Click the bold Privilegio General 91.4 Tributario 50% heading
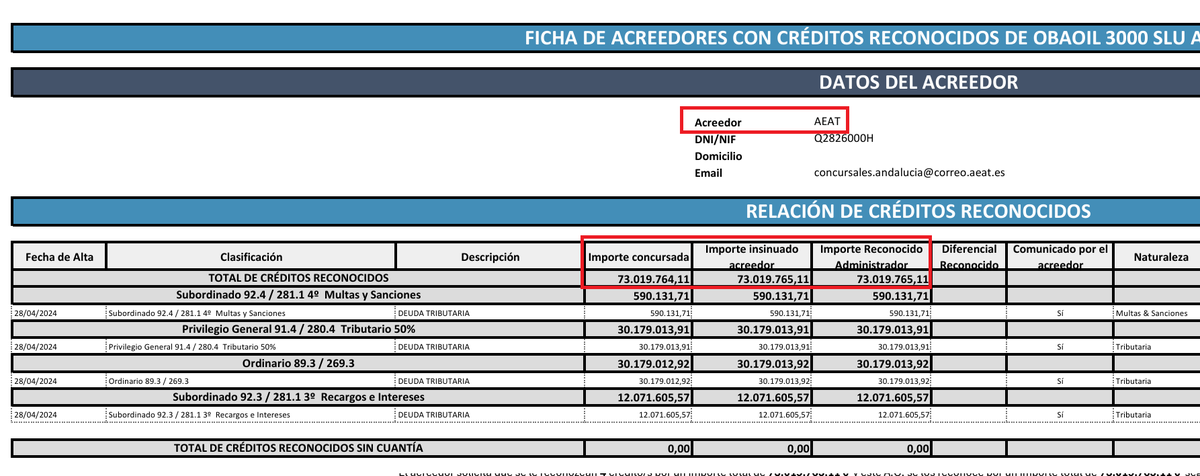 298,329
